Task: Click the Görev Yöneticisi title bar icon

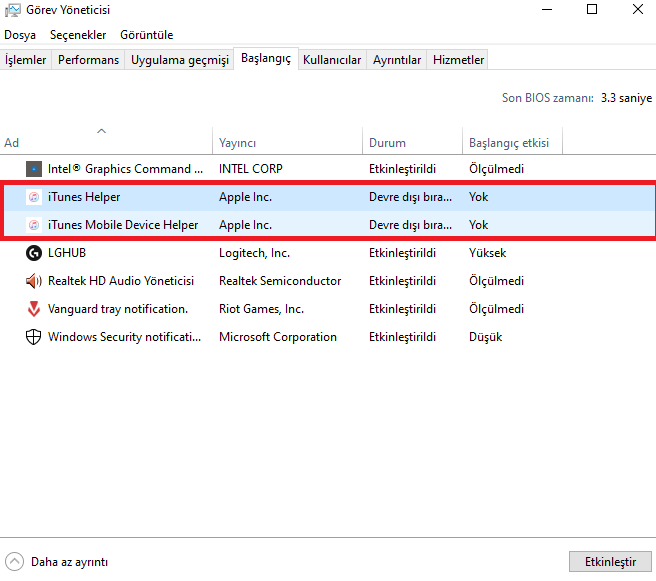Action: 13,10
